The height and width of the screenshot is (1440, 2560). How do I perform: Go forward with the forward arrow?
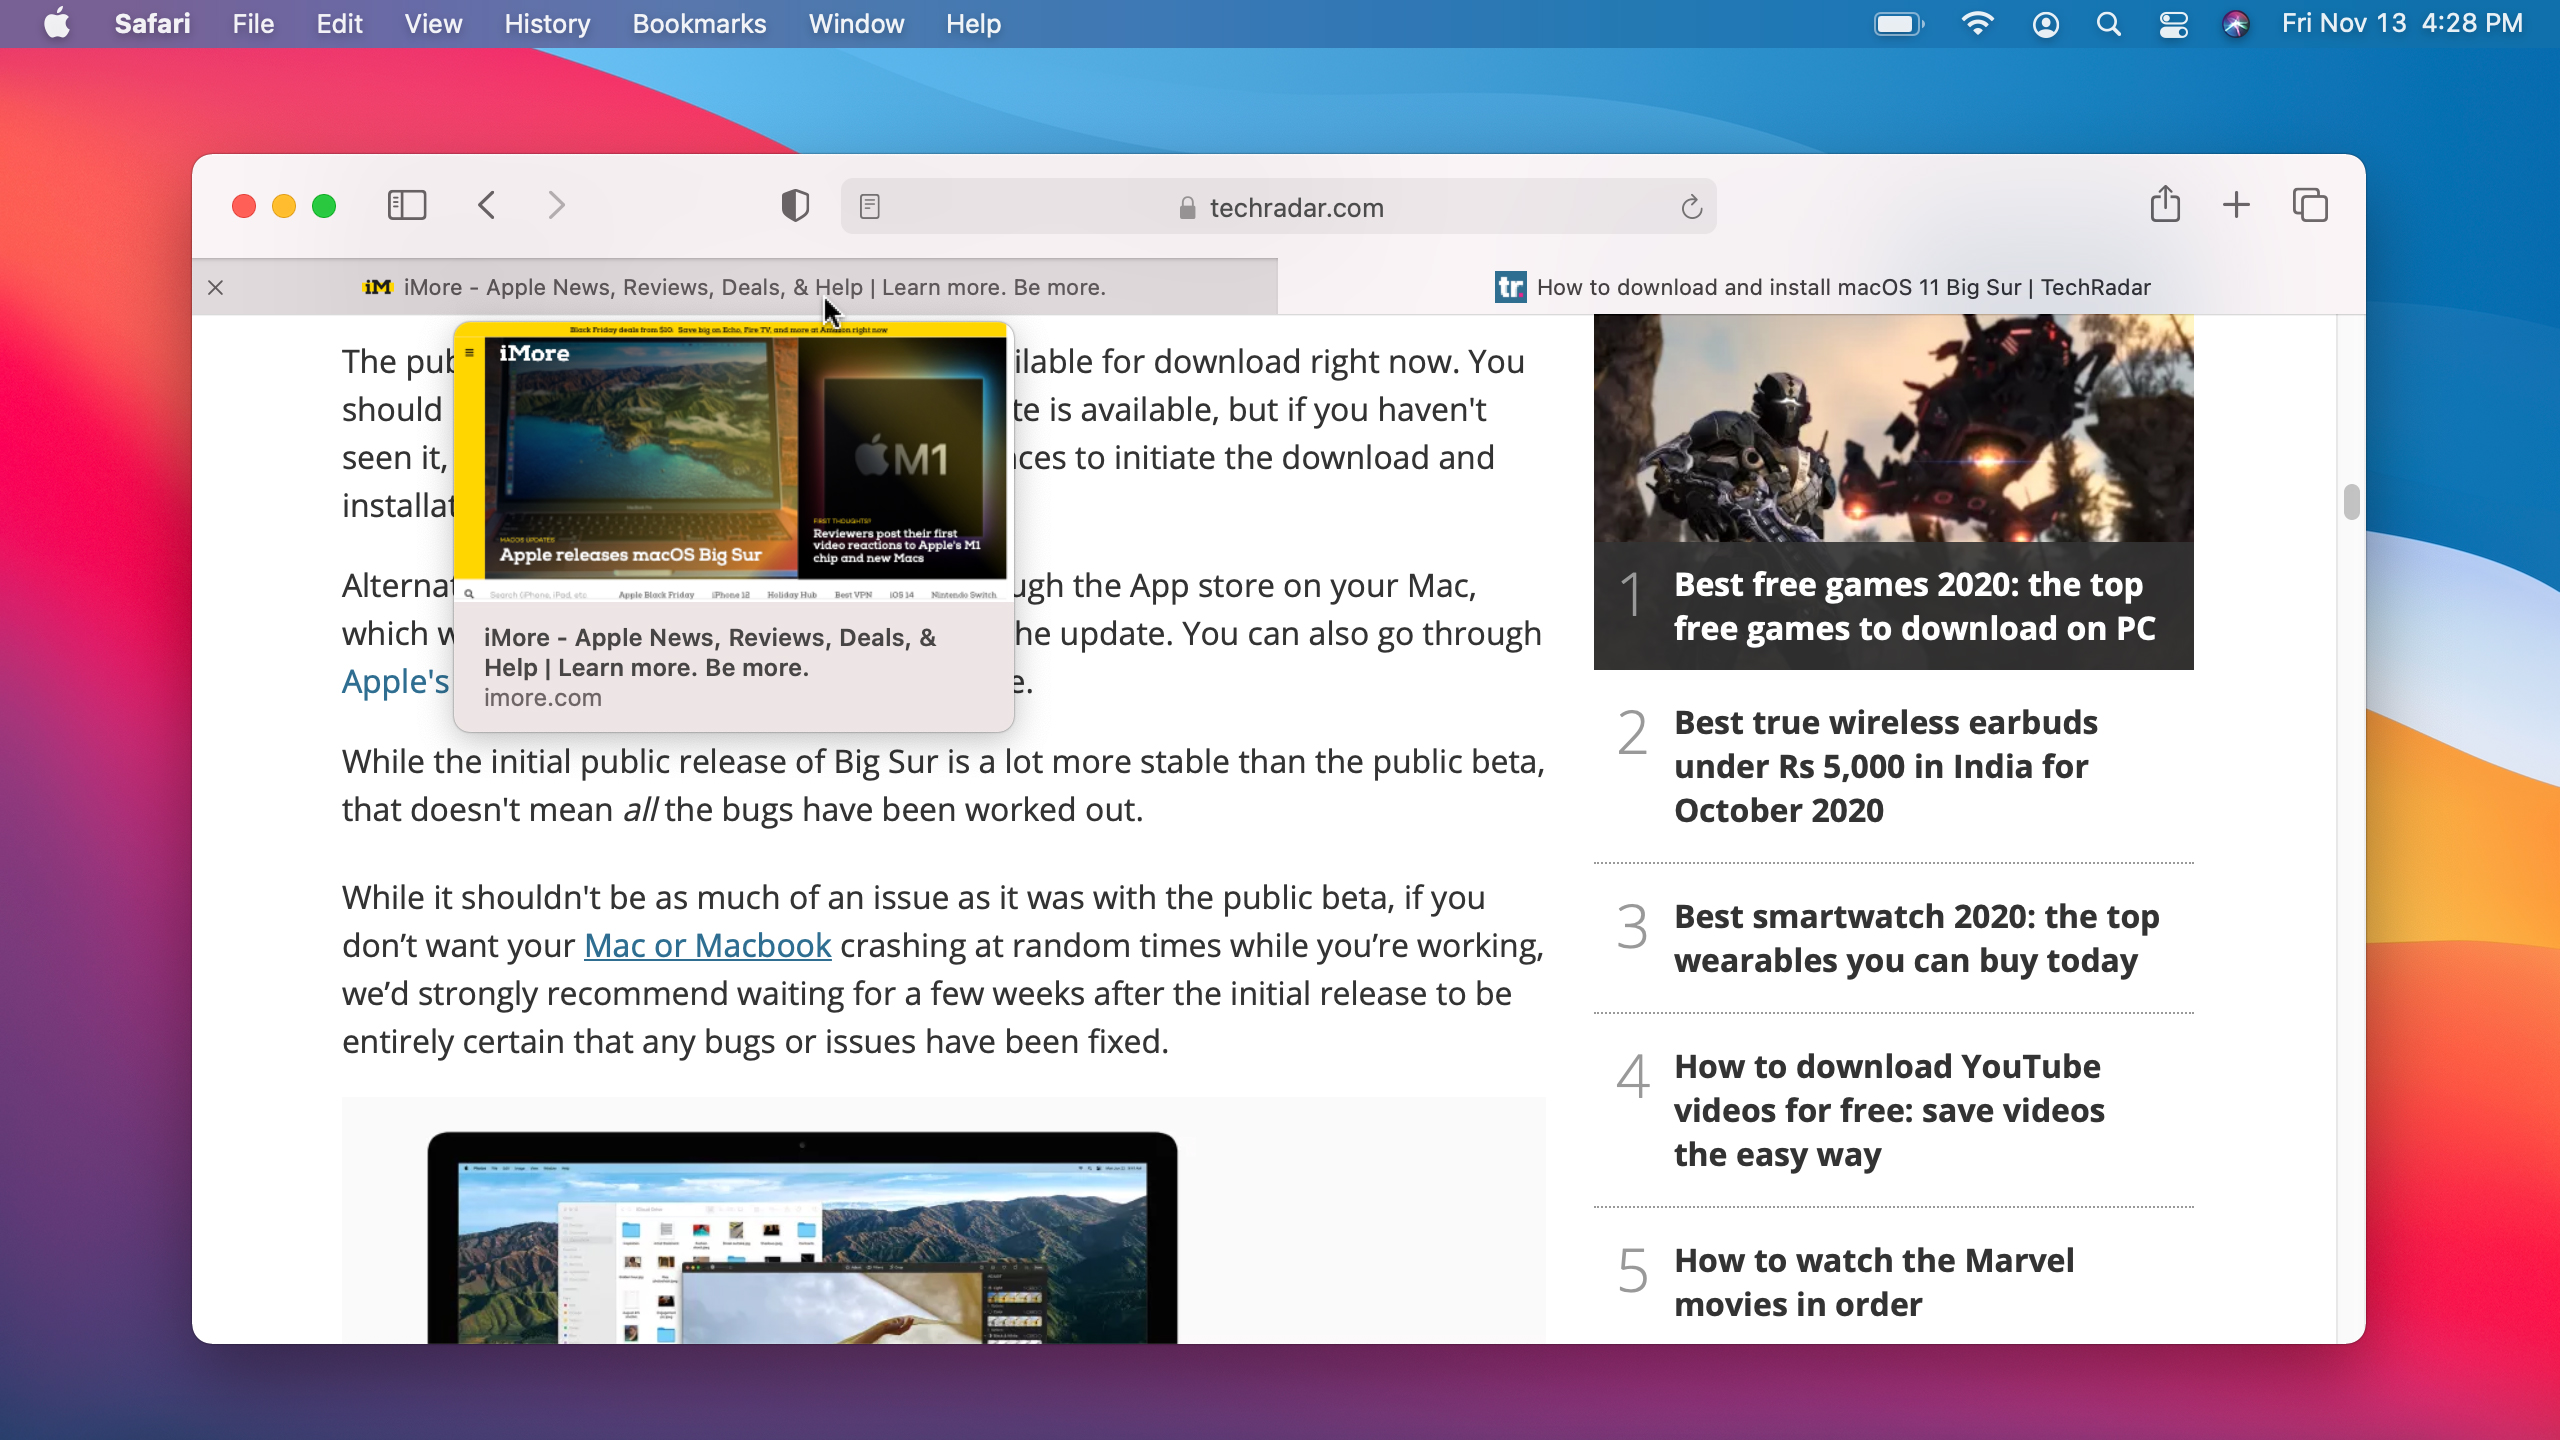(x=557, y=206)
